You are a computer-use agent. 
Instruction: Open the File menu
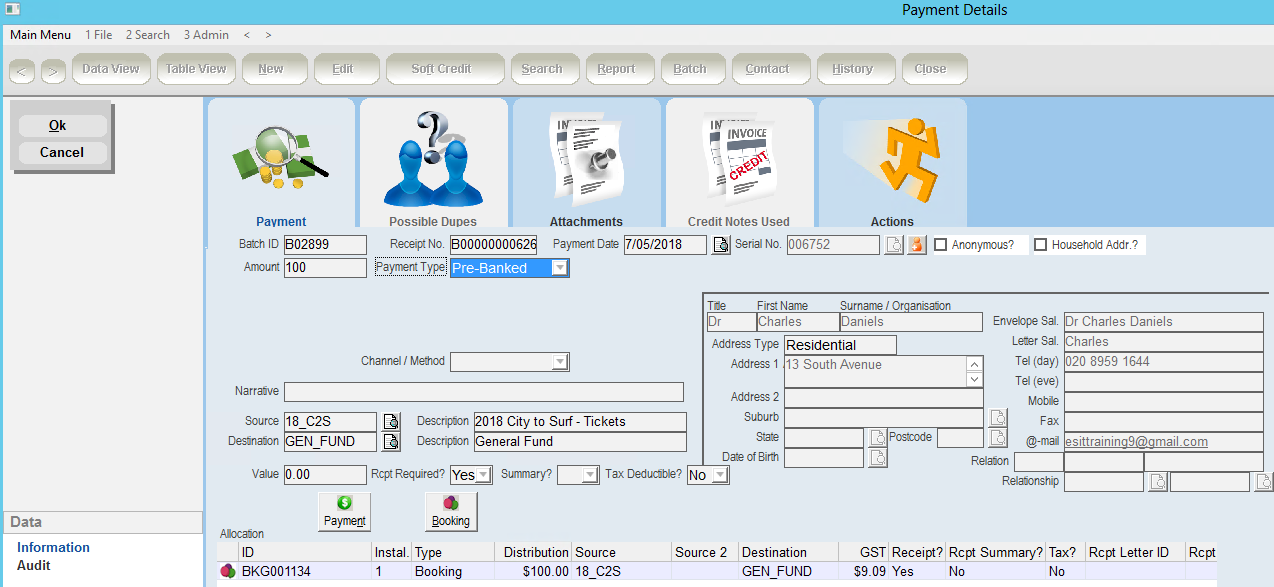pyautogui.click(x=98, y=35)
